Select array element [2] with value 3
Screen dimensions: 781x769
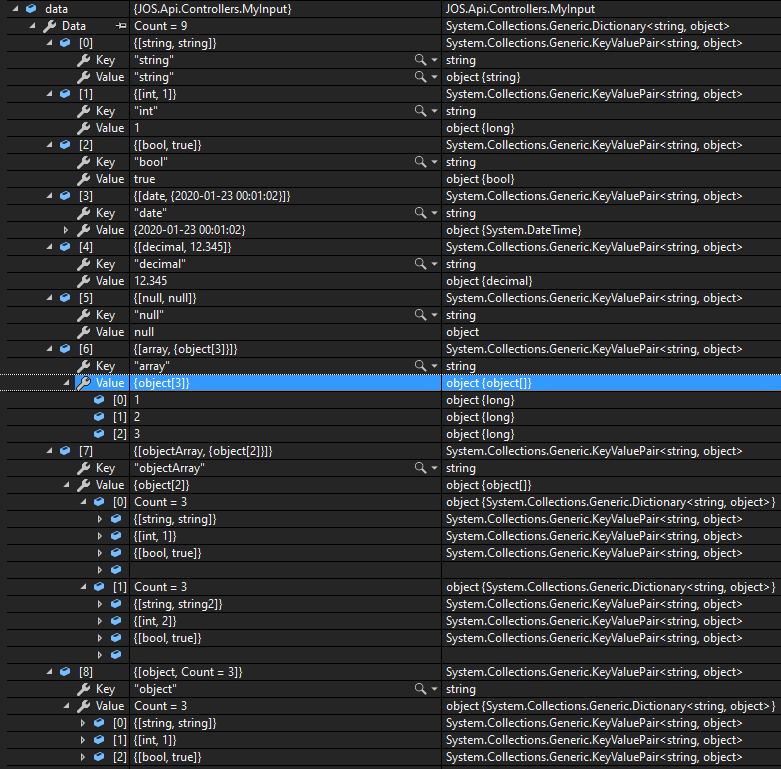[x=390, y=434]
